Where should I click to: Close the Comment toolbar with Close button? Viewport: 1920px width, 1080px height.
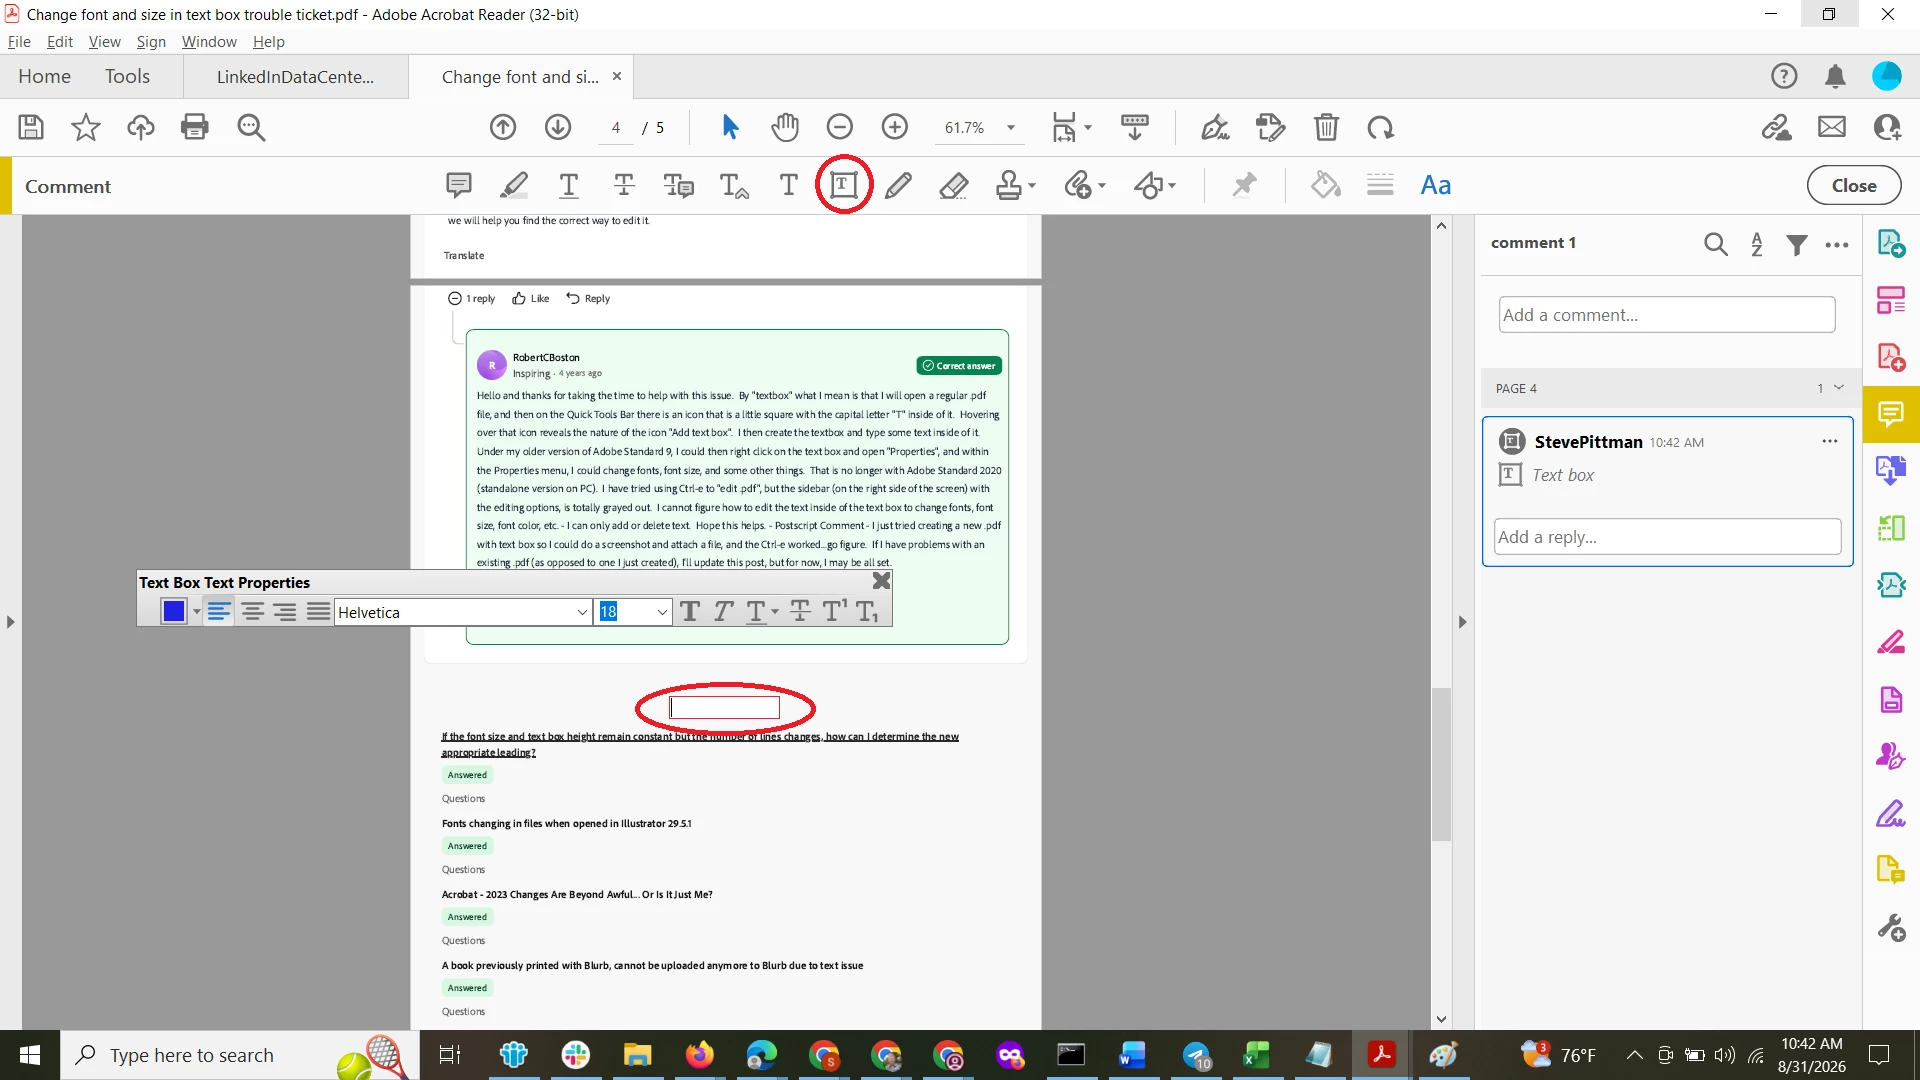(1854, 186)
